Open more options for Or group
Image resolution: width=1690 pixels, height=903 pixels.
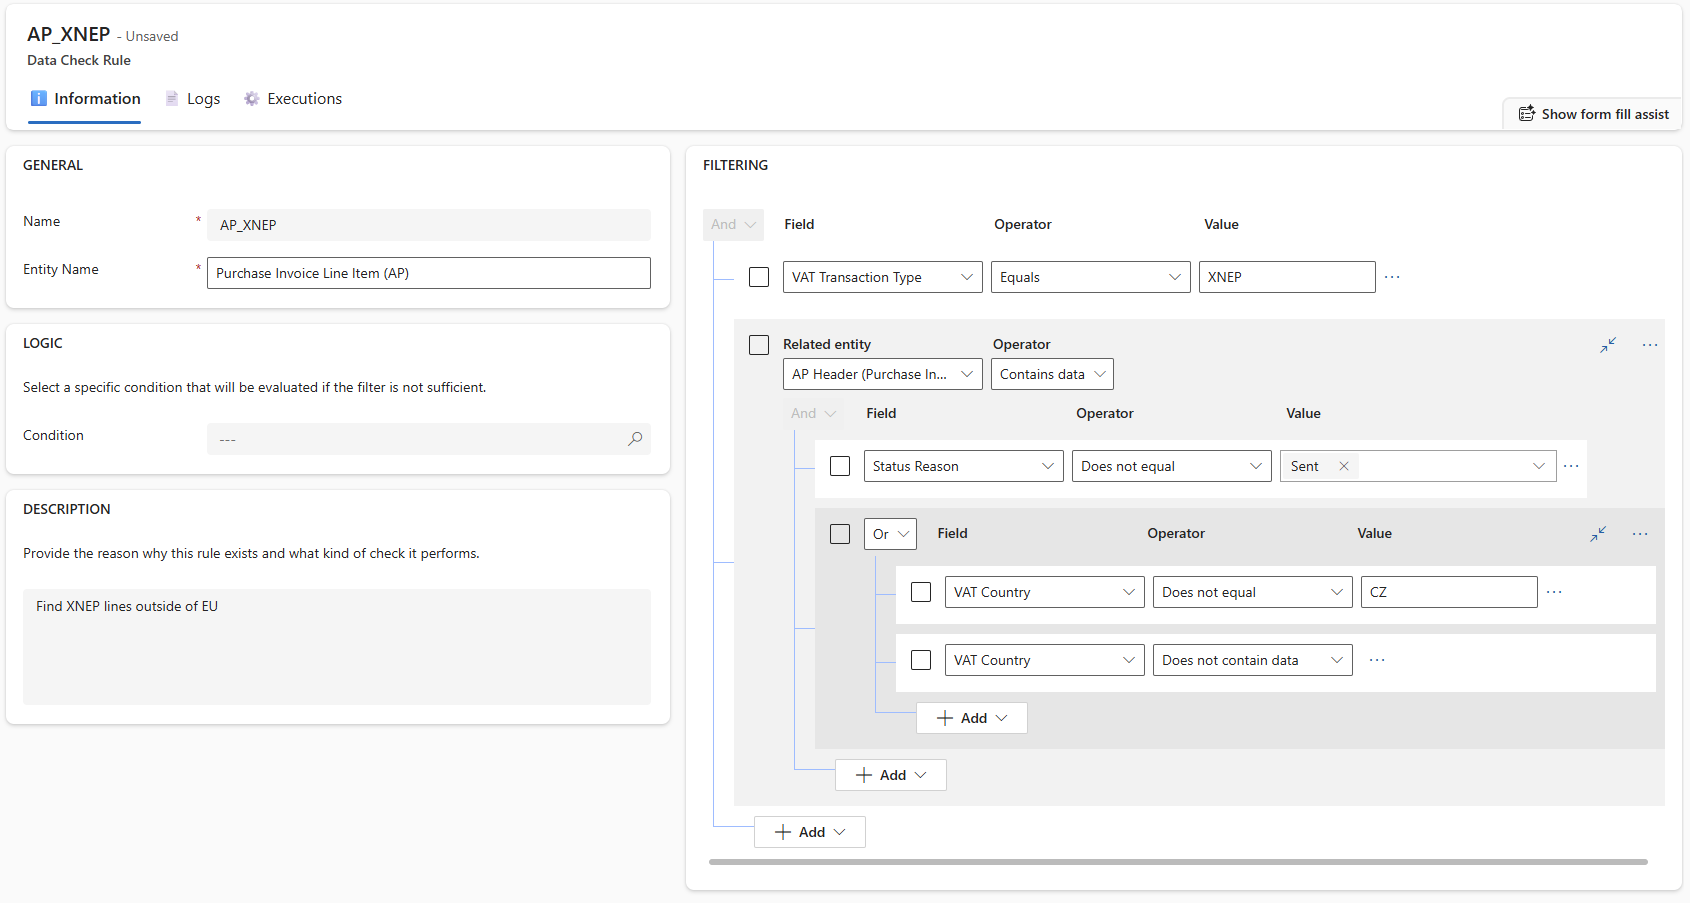point(1640,534)
